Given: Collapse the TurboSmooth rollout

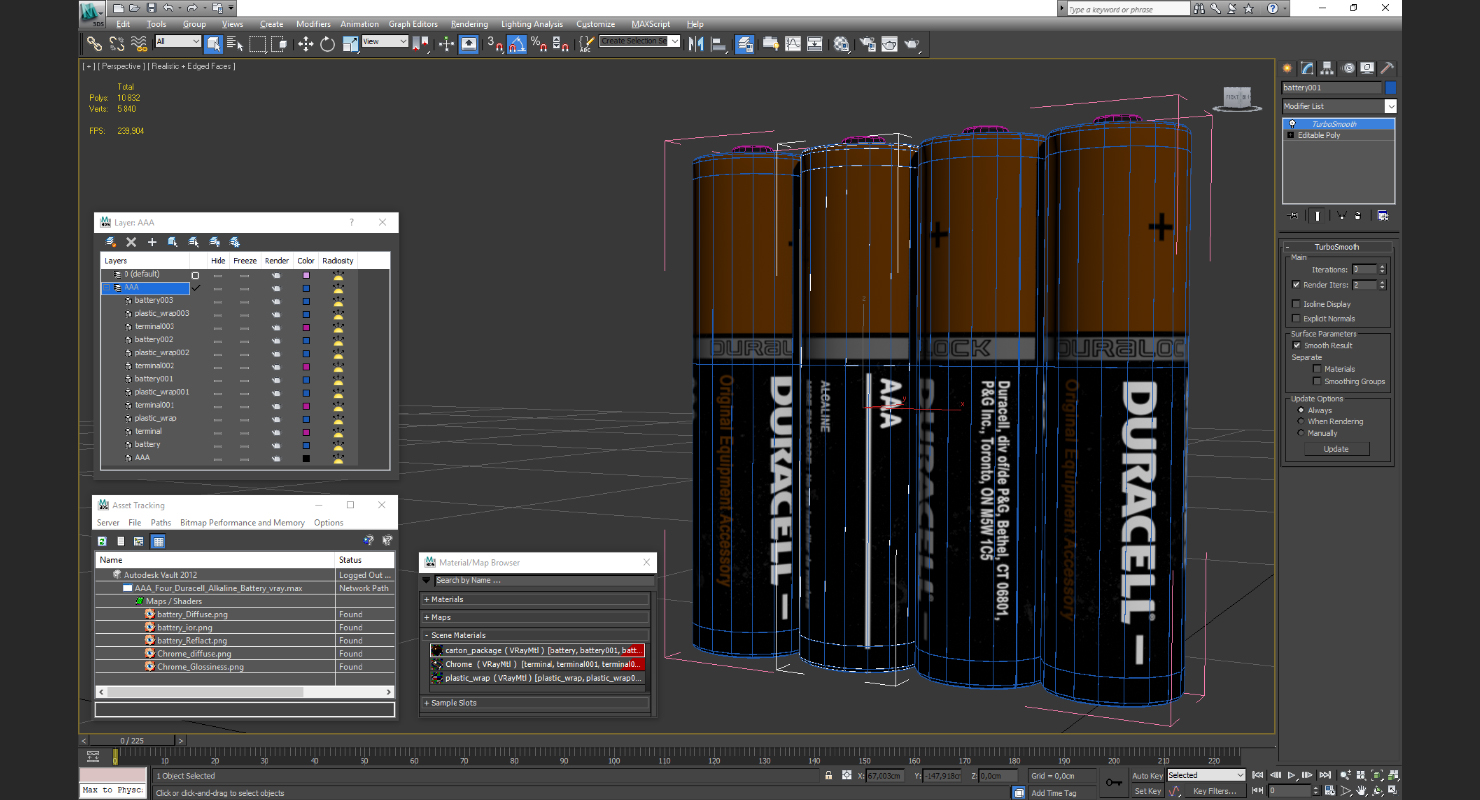Looking at the screenshot, I should [x=1337, y=247].
